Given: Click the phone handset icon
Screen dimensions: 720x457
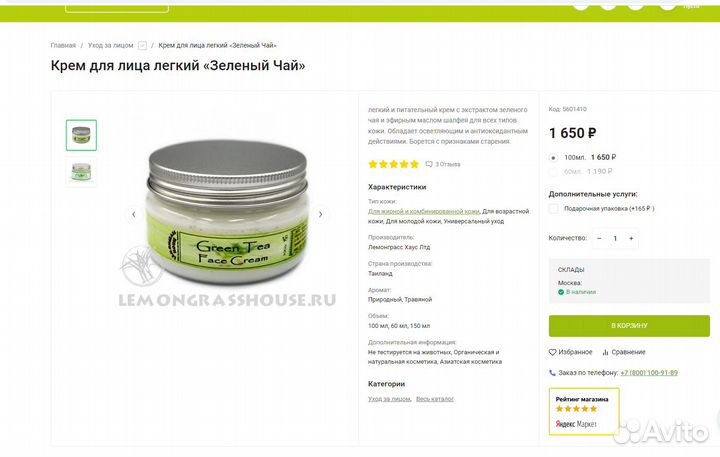Looking at the screenshot, I should [x=552, y=373].
